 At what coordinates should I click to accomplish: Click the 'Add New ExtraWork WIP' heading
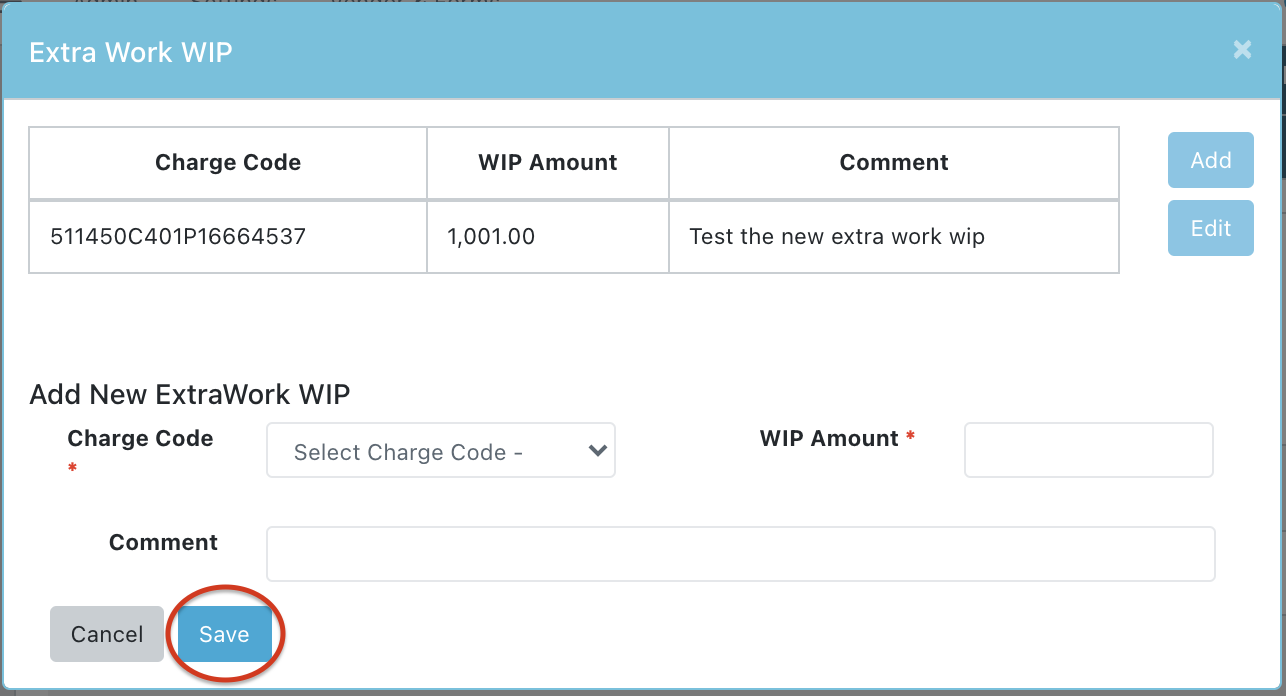coord(190,394)
